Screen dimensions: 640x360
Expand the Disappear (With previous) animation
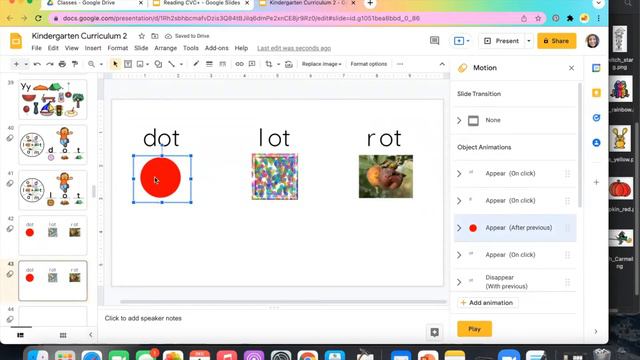point(459,282)
